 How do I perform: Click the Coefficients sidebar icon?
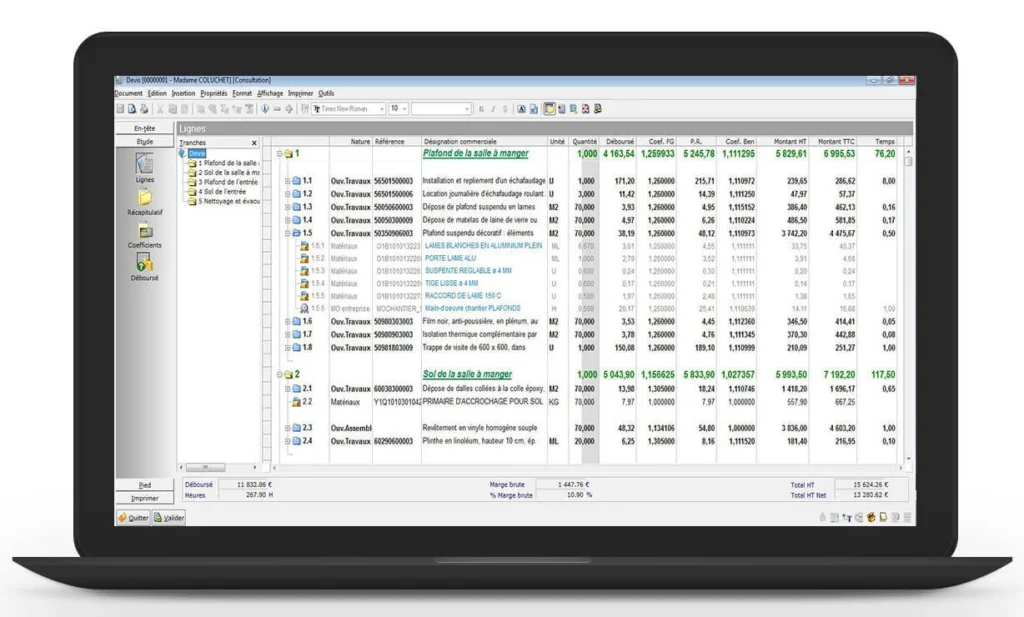[145, 232]
